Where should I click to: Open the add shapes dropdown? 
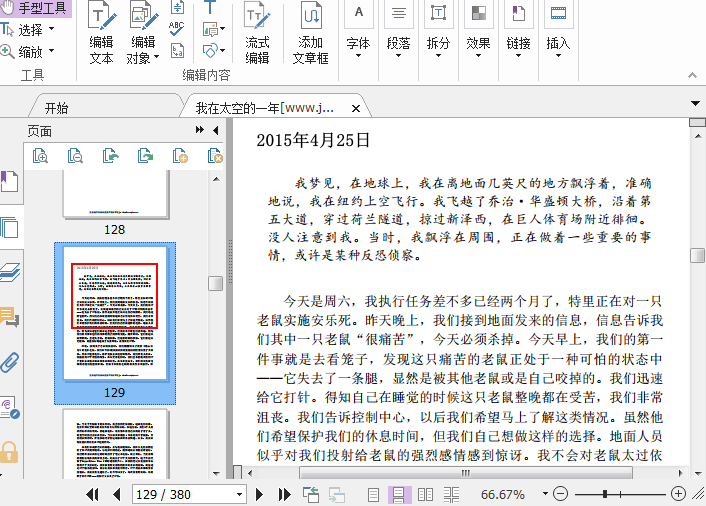pyautogui.click(x=222, y=50)
